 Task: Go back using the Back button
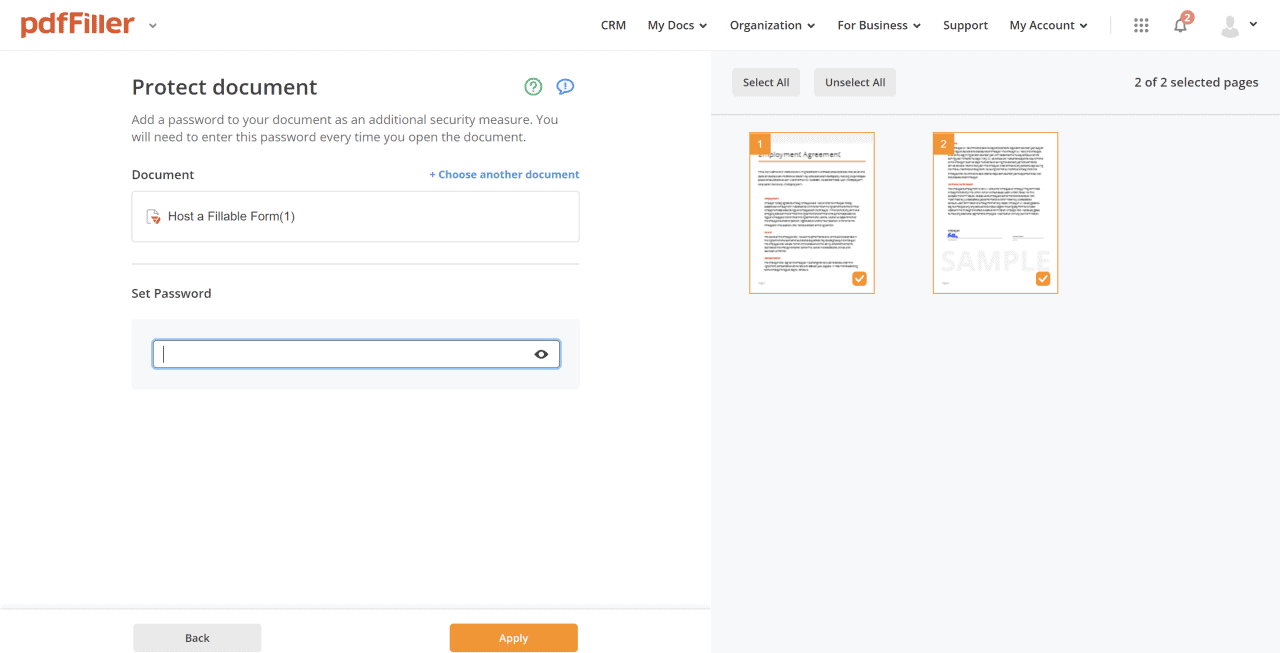(x=197, y=637)
